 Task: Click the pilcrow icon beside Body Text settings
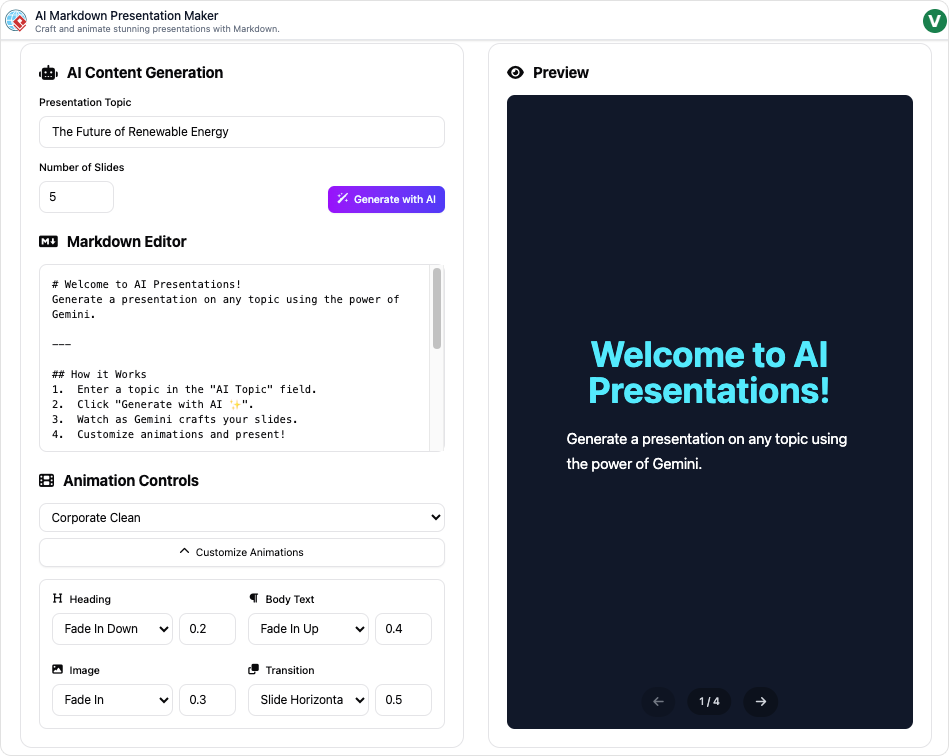point(253,598)
